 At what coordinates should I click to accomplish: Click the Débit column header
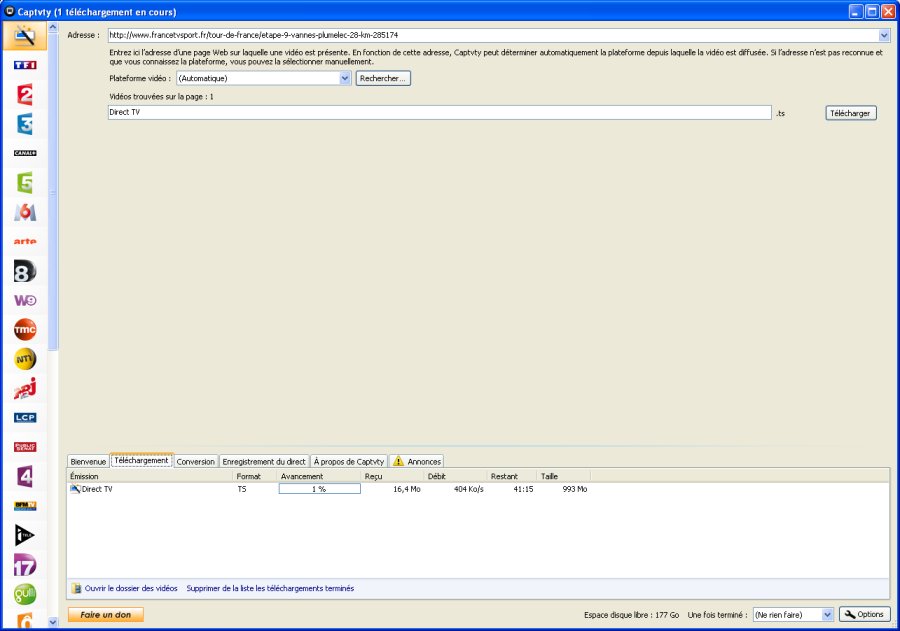click(x=456, y=476)
